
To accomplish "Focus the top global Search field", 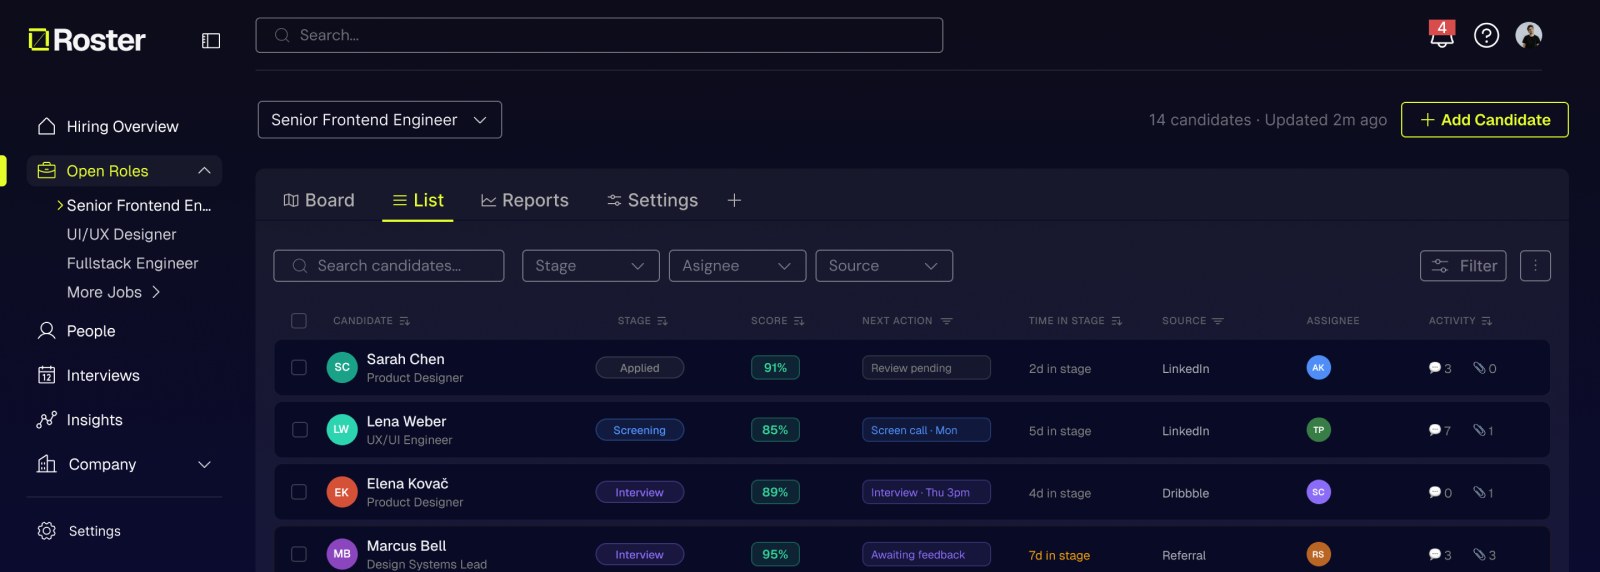I will 599,35.
